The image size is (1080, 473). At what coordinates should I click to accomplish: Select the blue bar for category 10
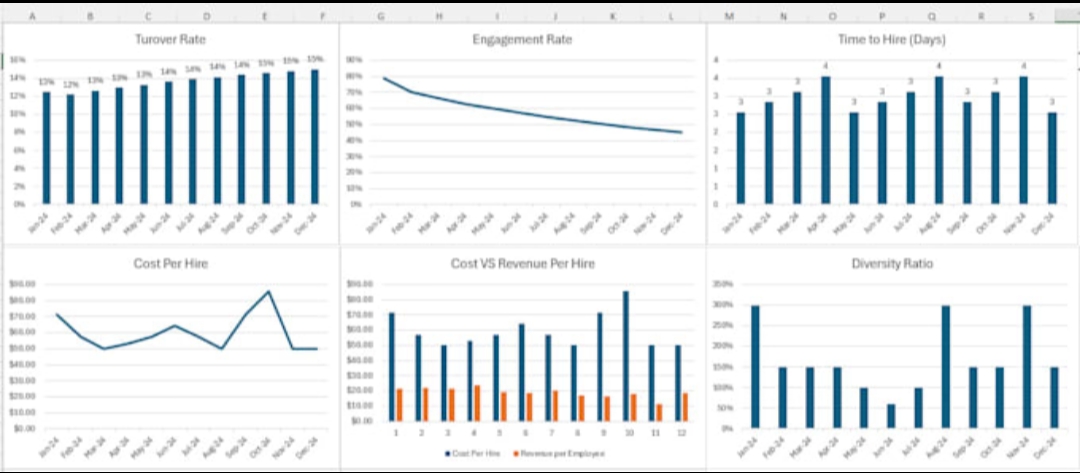click(625, 356)
